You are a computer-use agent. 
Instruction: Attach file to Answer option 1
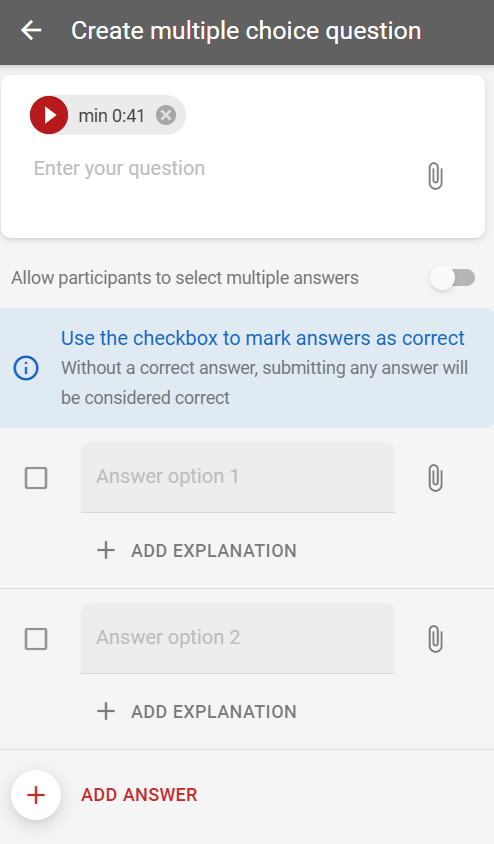435,478
